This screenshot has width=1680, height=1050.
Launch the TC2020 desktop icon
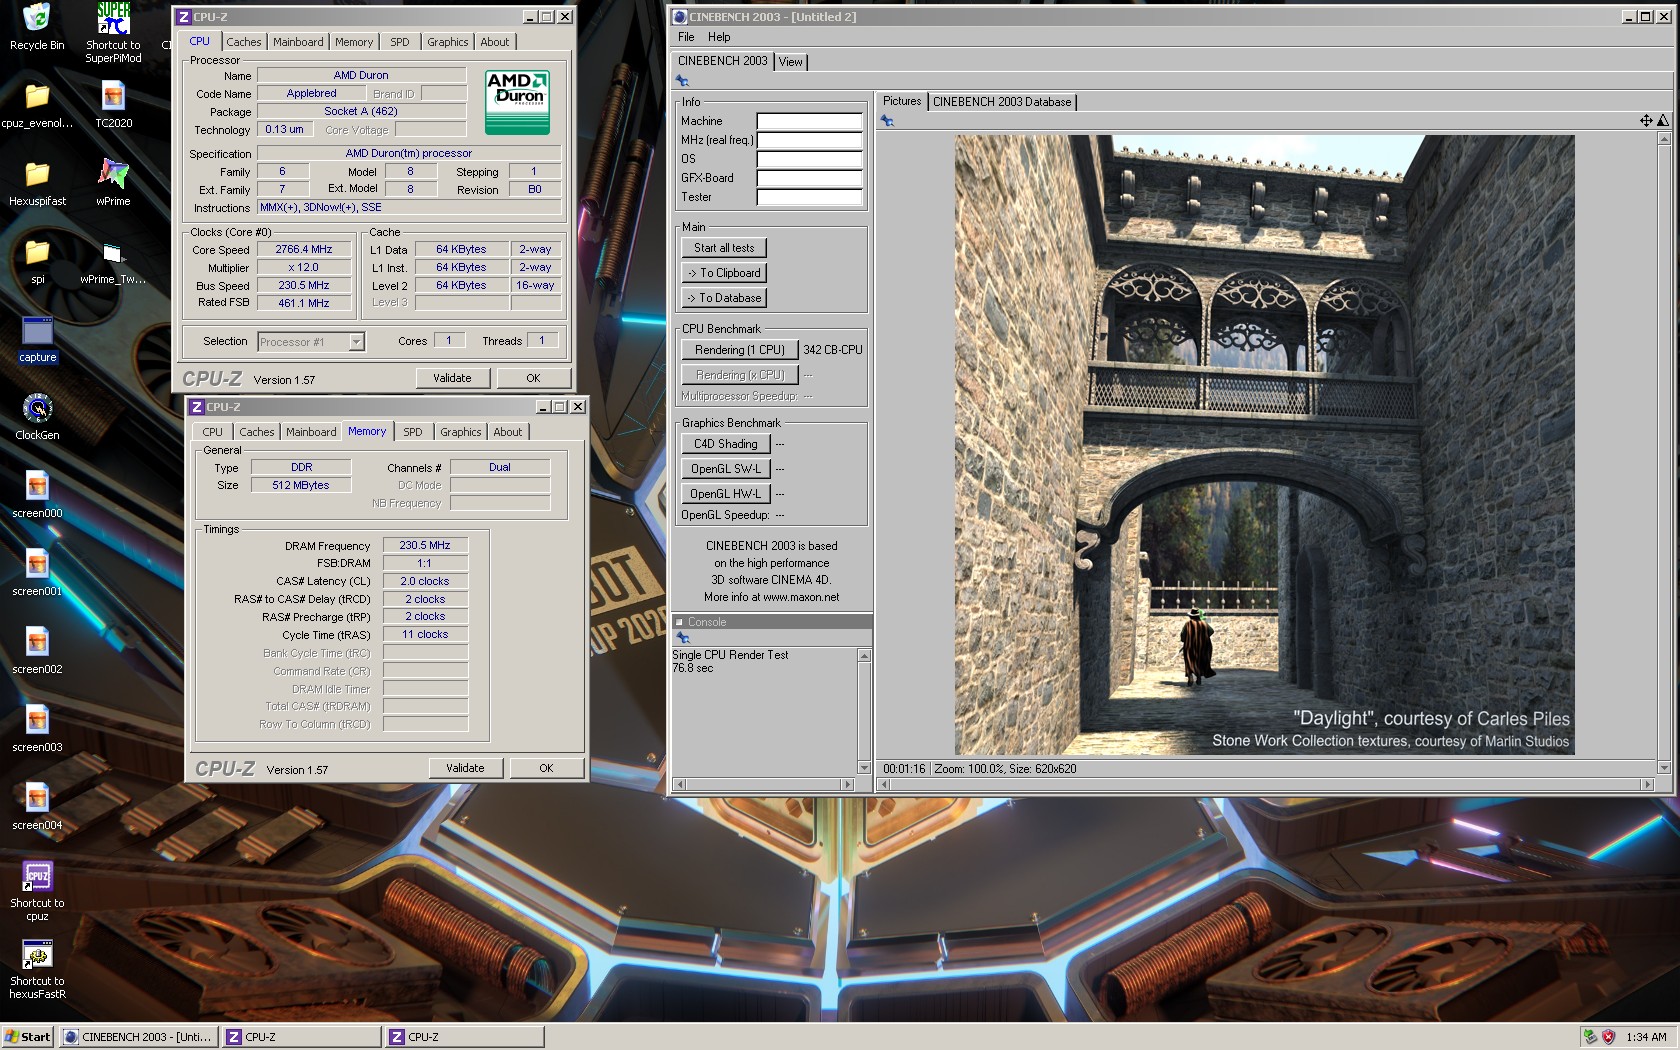point(113,105)
